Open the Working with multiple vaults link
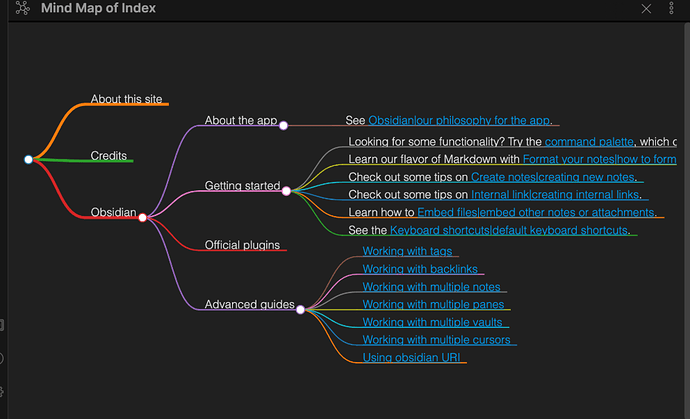 point(434,322)
